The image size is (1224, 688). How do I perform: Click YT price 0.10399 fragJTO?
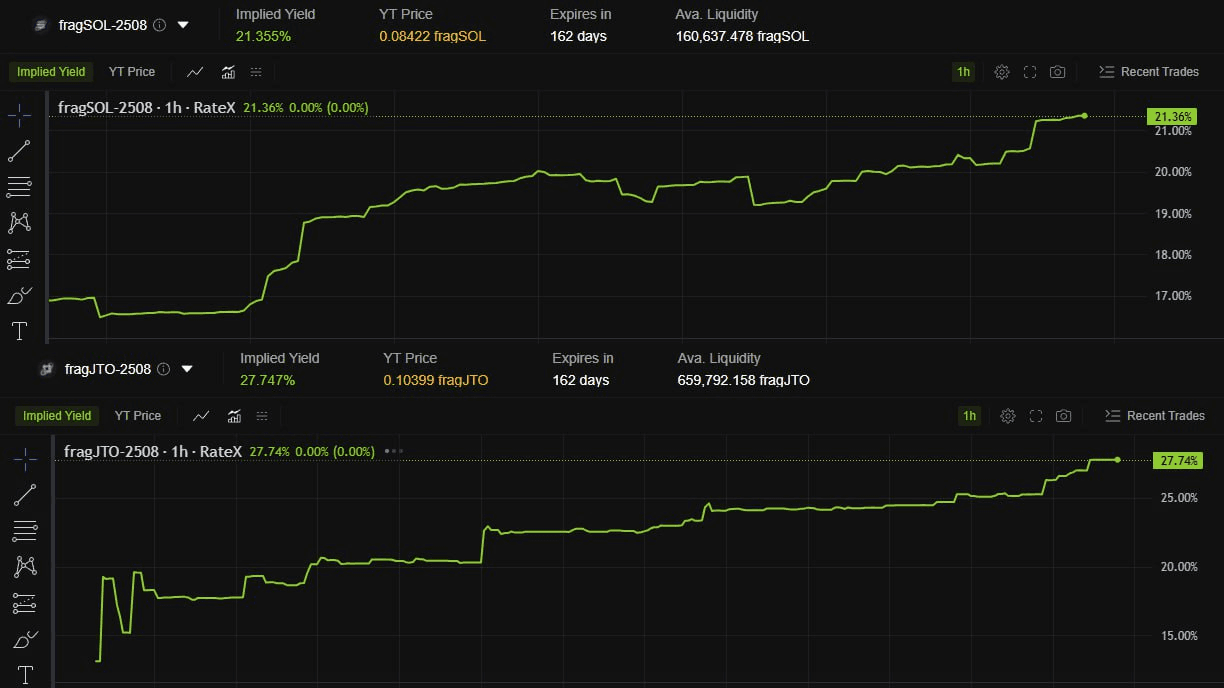436,380
